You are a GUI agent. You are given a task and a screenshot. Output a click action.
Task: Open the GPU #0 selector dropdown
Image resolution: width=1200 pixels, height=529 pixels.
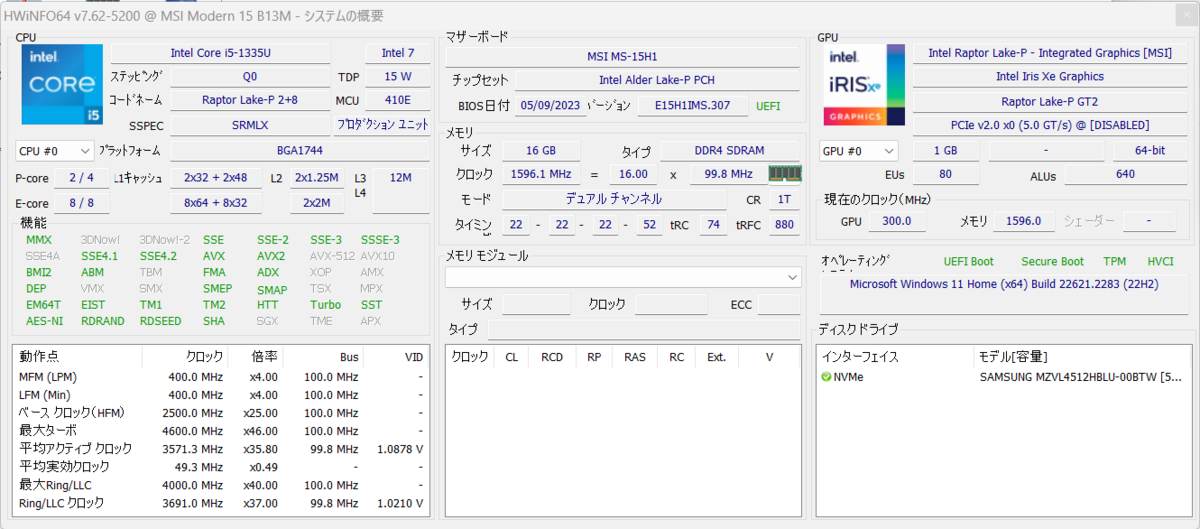click(x=858, y=151)
